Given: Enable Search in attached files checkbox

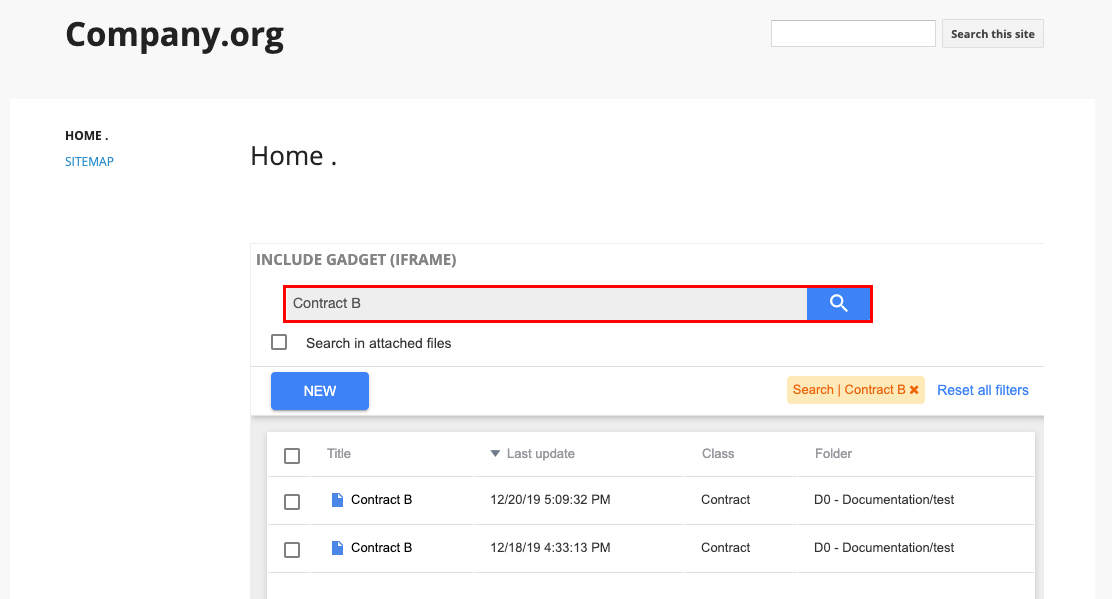Looking at the screenshot, I should (279, 342).
